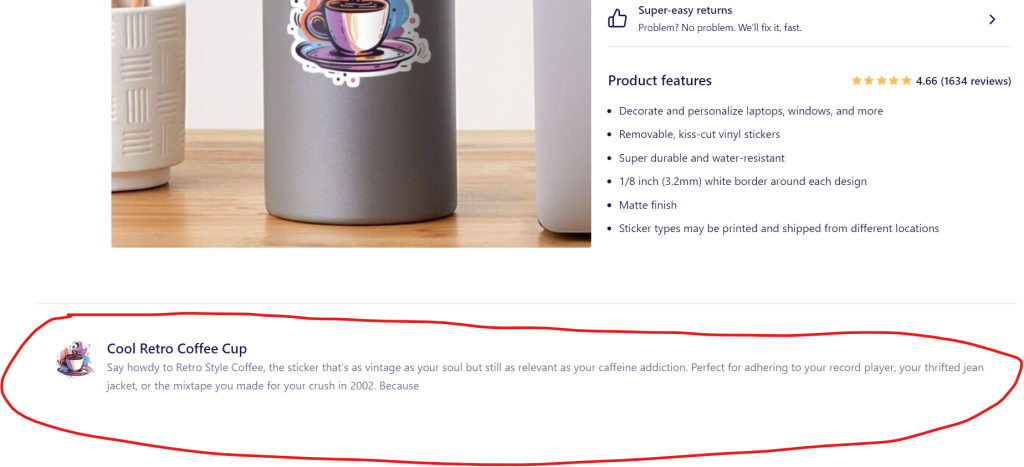Viewport: 1024px width, 467px height.
Task: Open the Super-easy returns heading
Action: coord(685,10)
